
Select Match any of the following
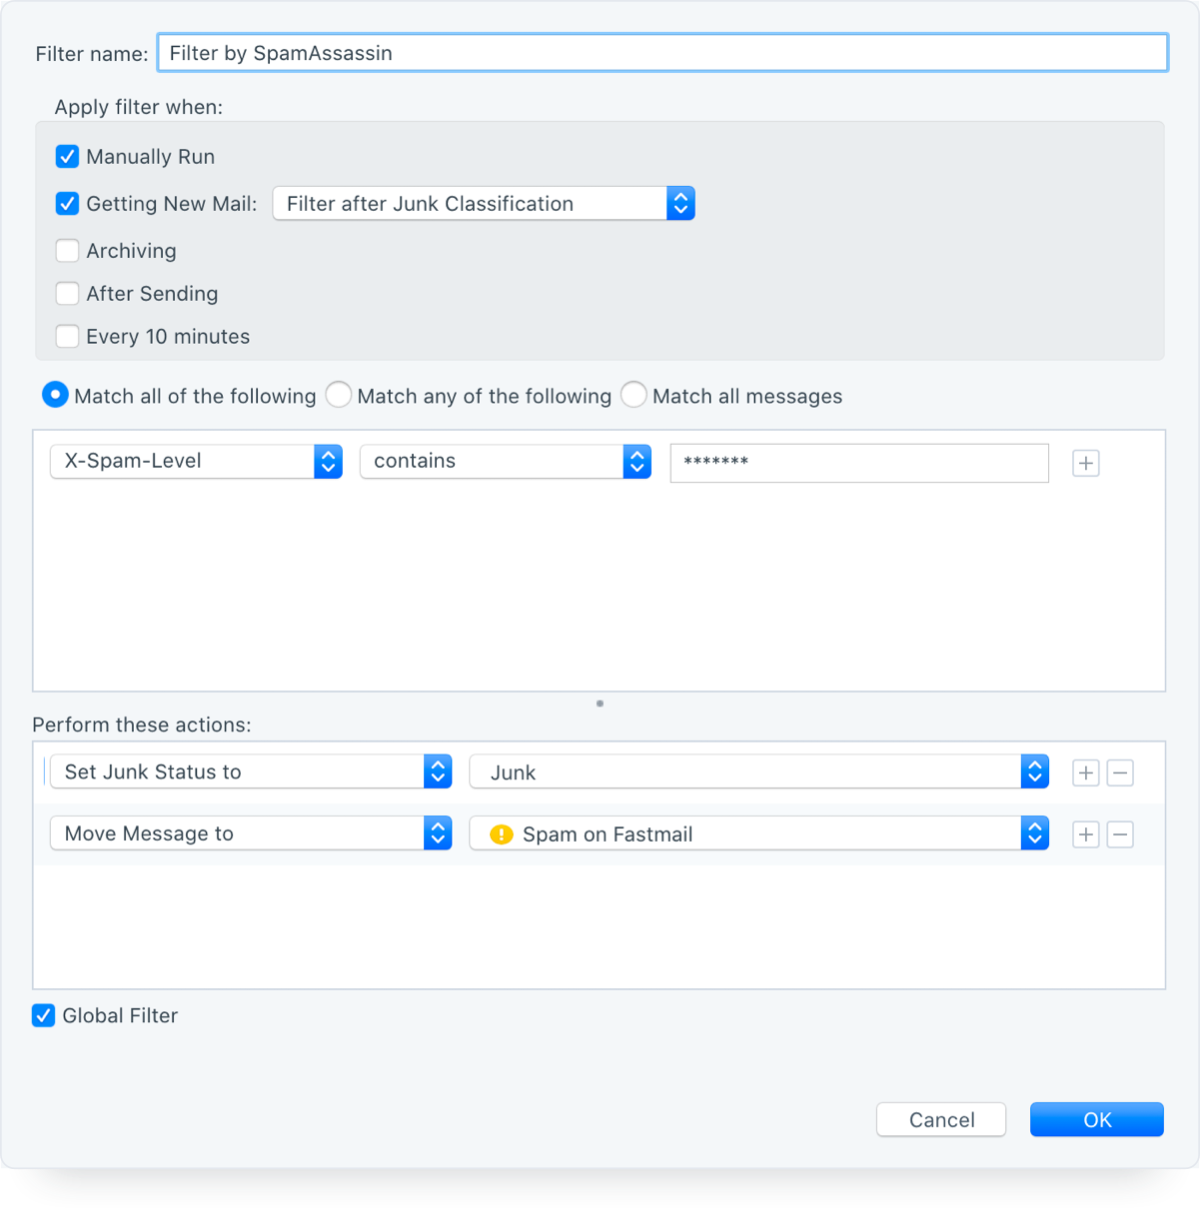[339, 395]
